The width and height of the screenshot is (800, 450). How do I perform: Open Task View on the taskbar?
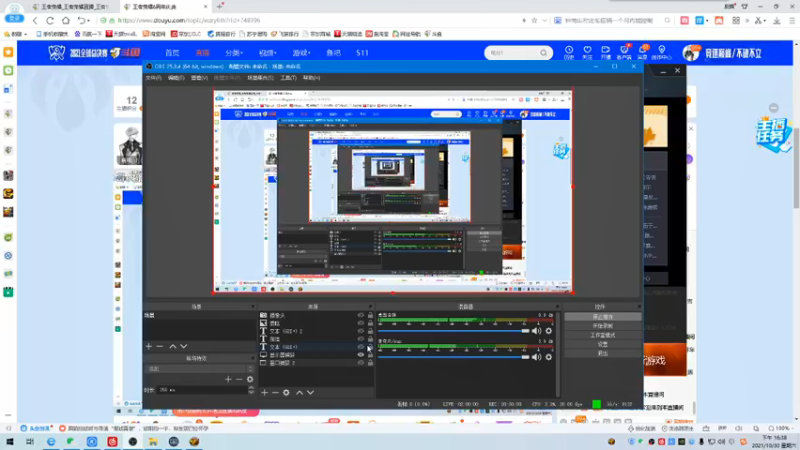point(30,441)
